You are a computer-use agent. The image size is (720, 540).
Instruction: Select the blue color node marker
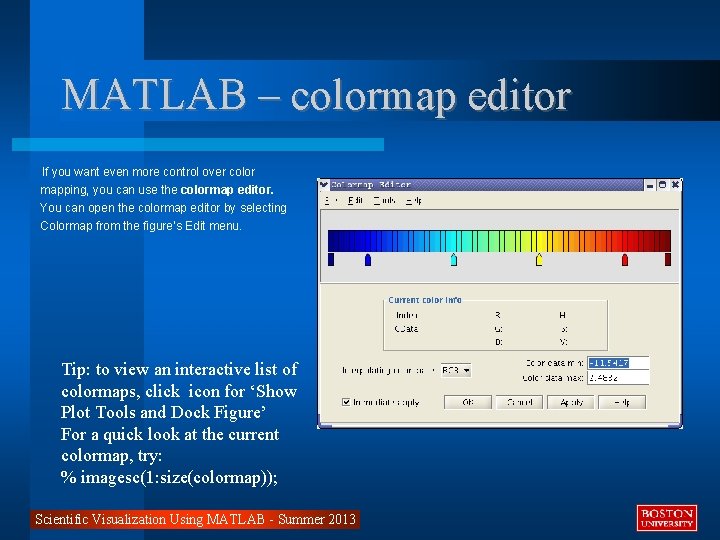pyautogui.click(x=368, y=259)
